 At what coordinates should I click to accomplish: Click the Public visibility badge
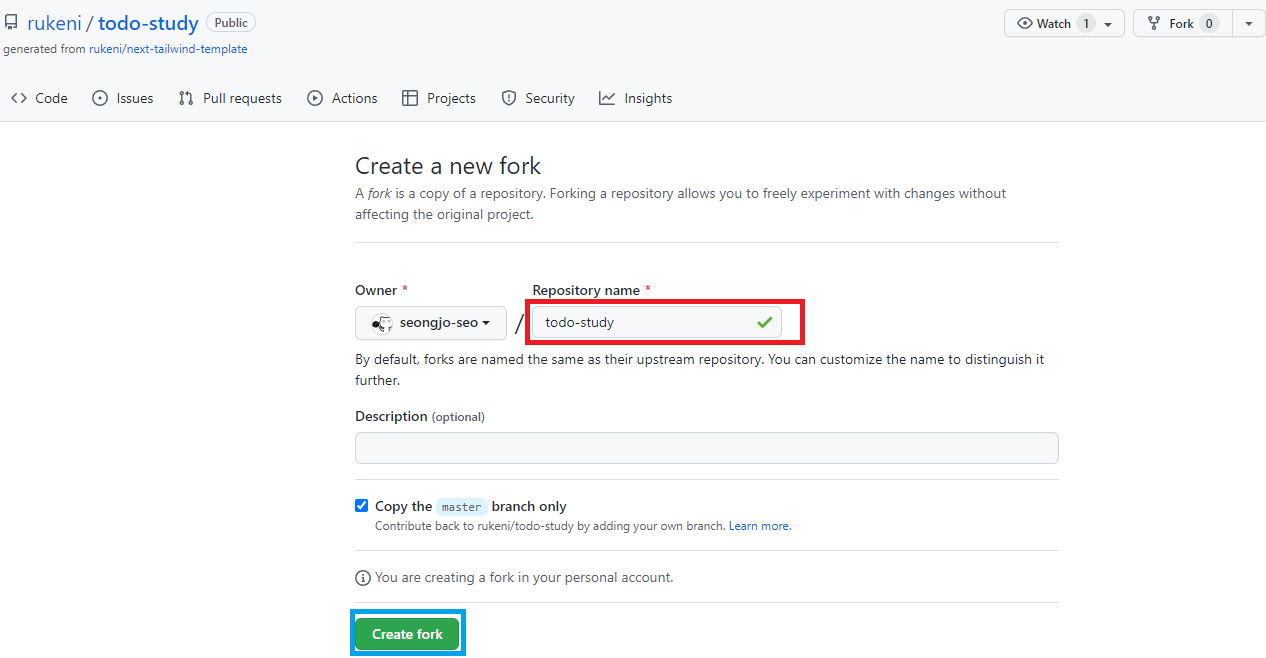coord(231,22)
